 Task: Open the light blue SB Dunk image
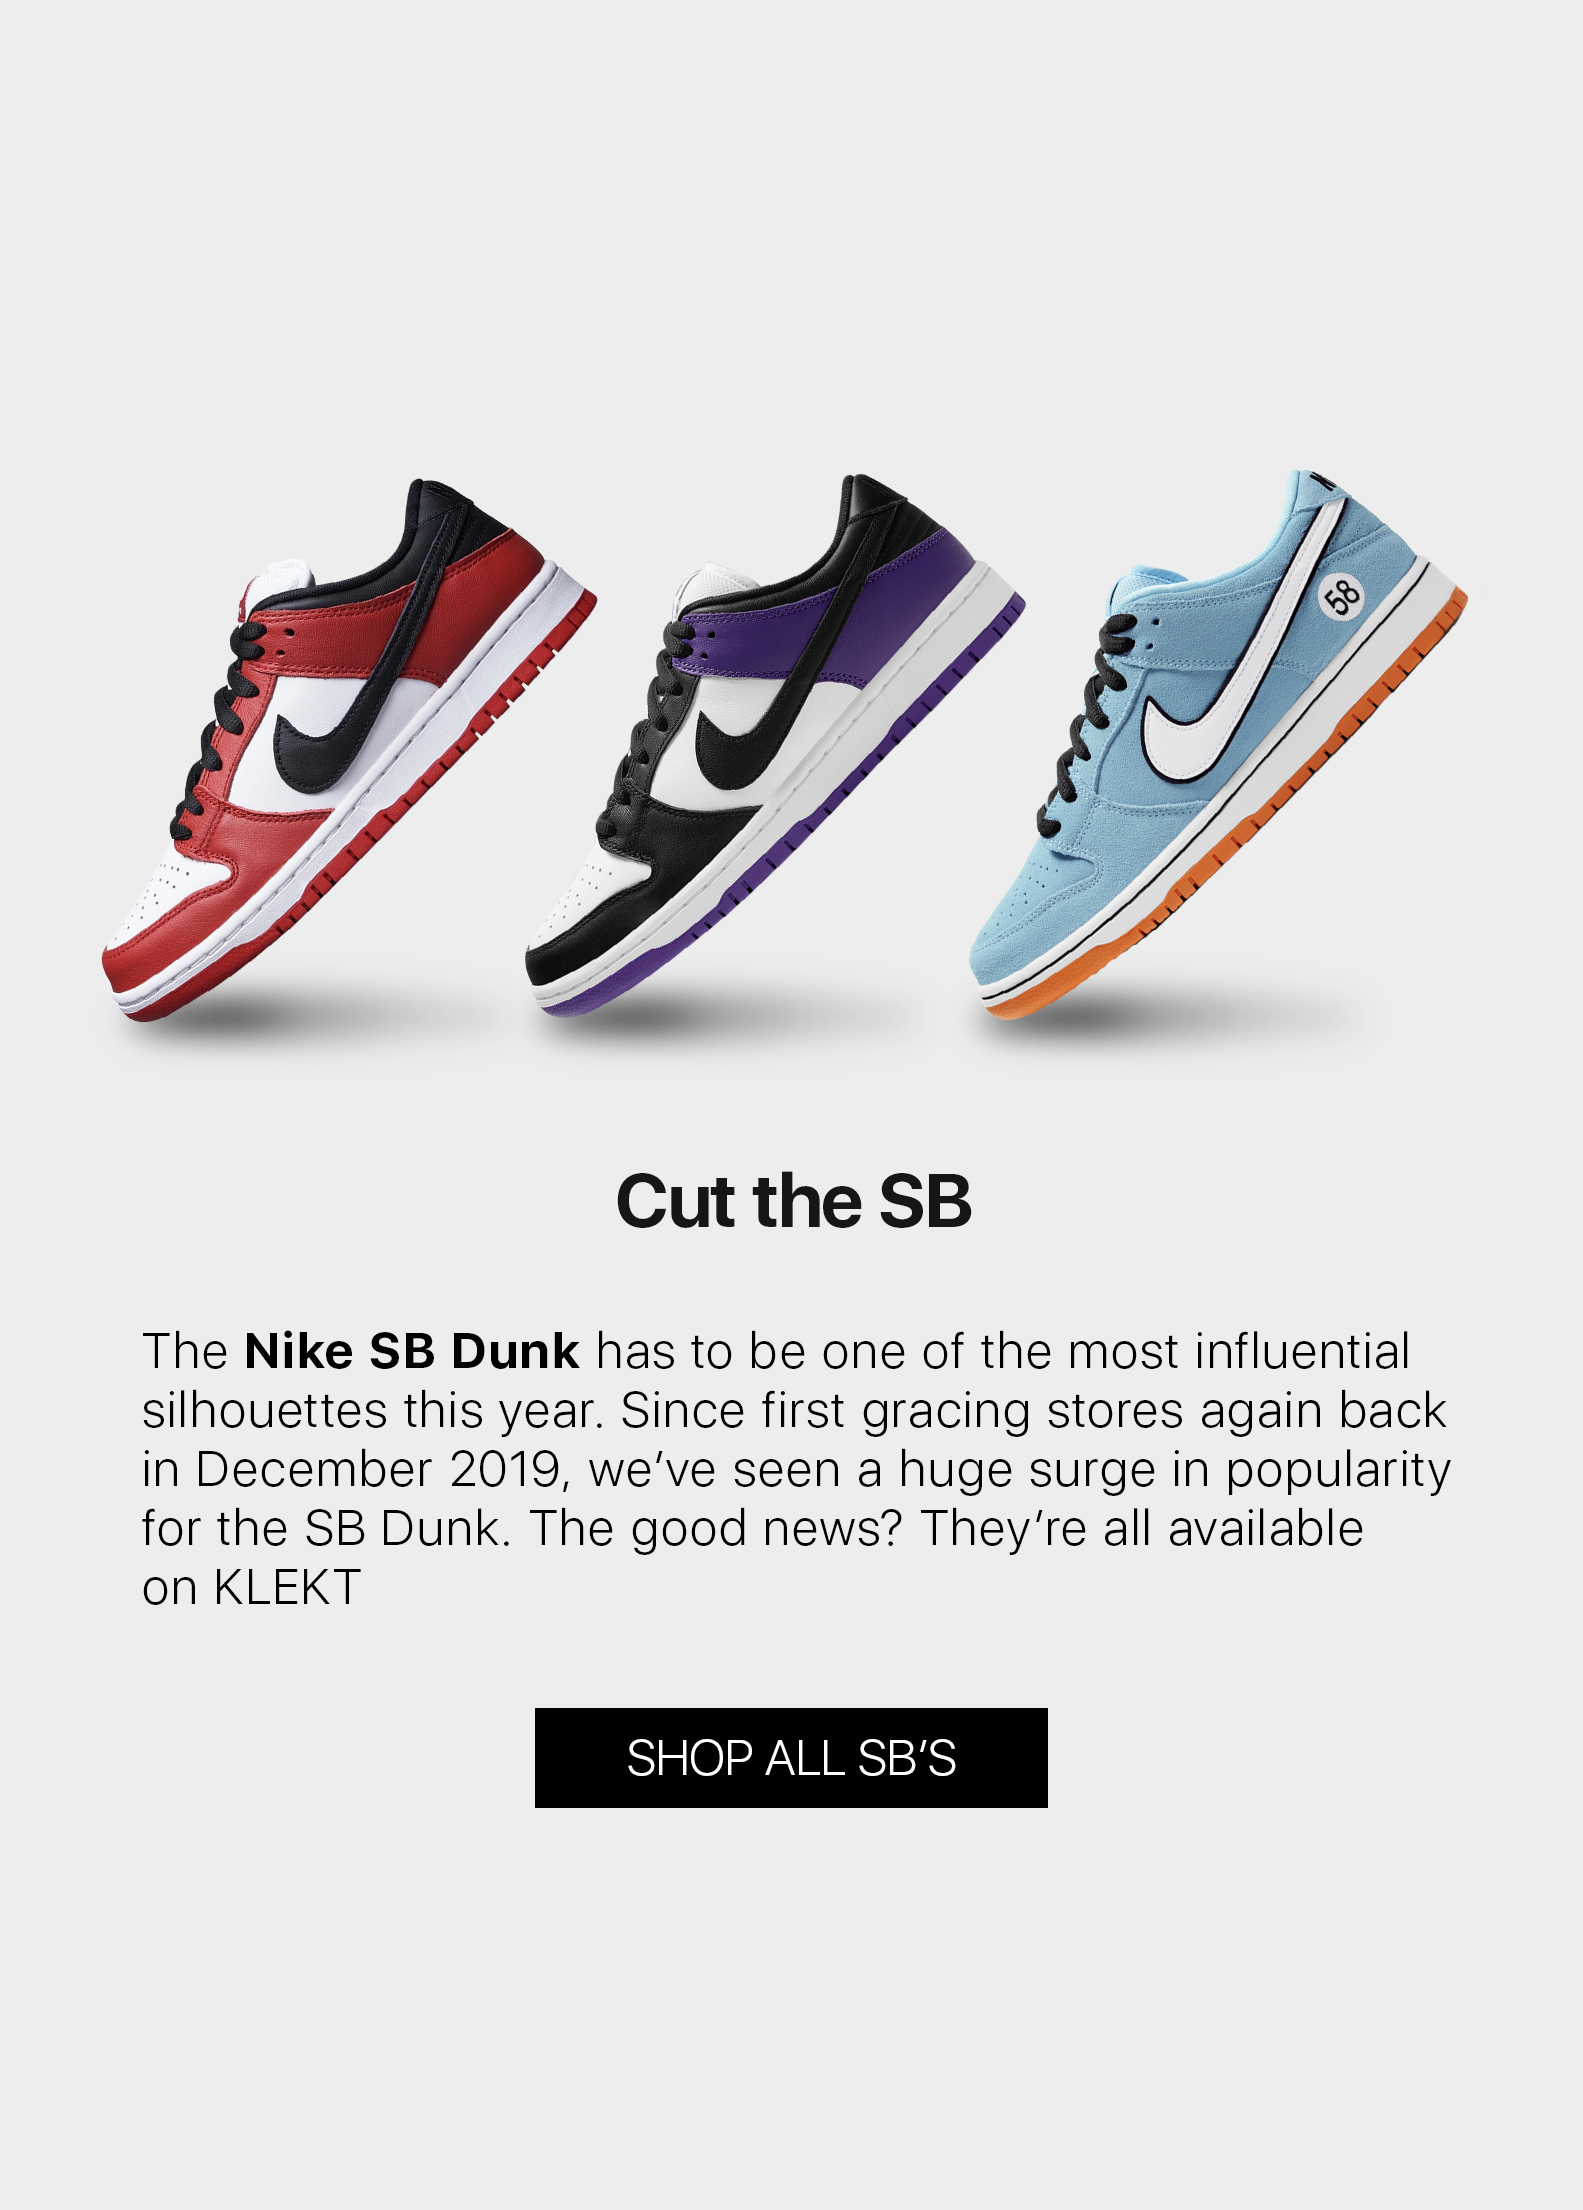[1219, 743]
